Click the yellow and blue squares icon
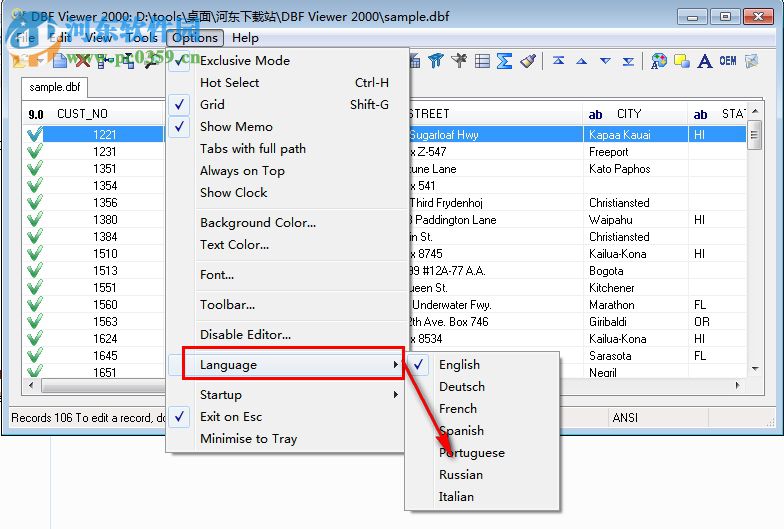The image size is (784, 529). [x=682, y=61]
